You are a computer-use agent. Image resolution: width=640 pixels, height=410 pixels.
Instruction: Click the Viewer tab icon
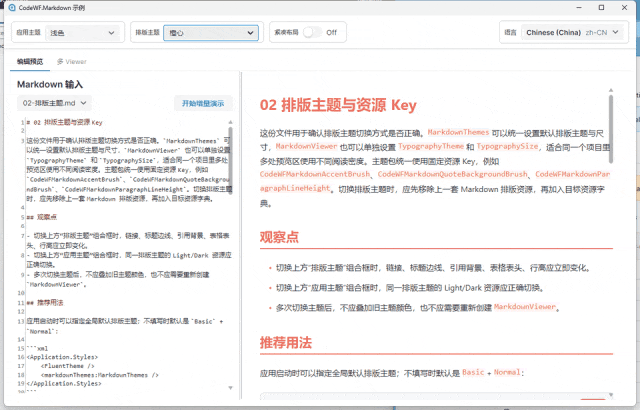[x=60, y=62]
